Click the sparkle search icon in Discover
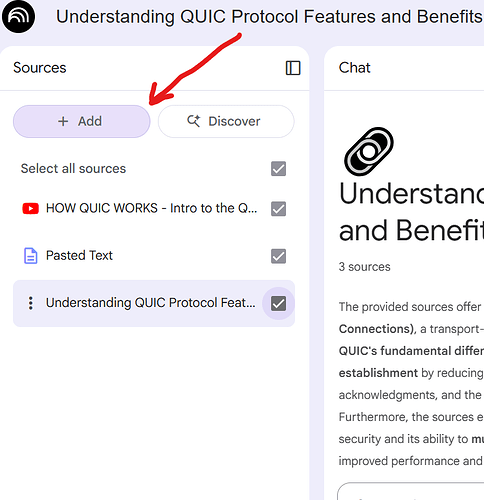Screen dimensions: 484x500 tap(193, 121)
